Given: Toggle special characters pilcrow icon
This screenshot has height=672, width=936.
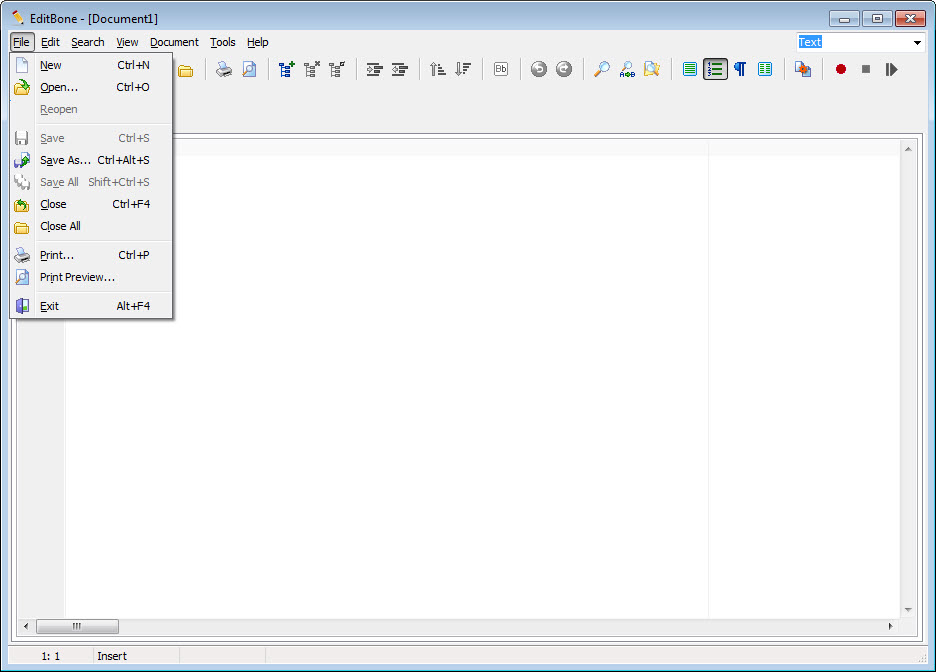Looking at the screenshot, I should tap(740, 69).
